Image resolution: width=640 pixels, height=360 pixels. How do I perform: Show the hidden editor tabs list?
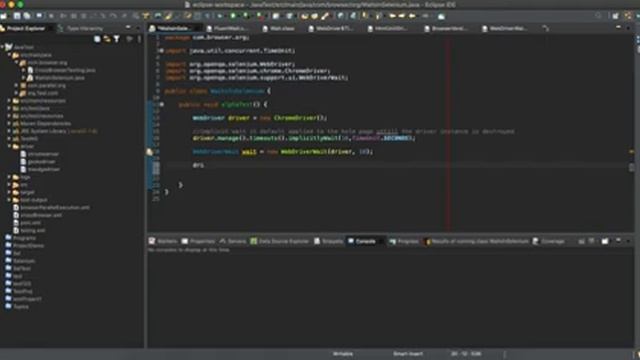pos(546,28)
